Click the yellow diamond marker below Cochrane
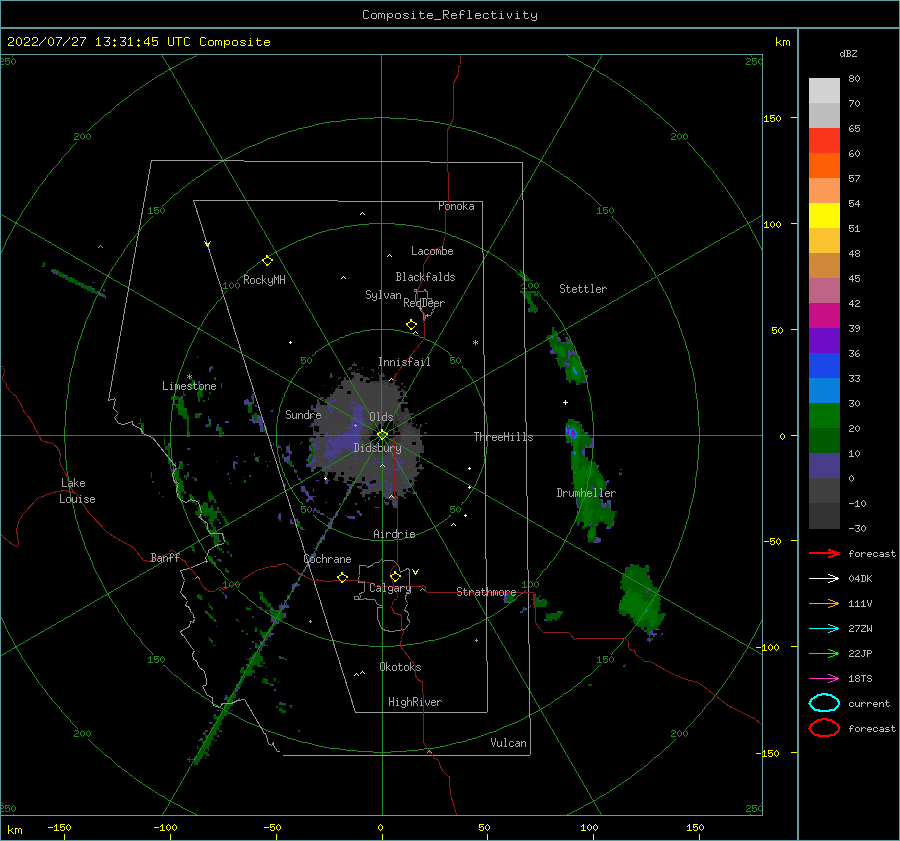The image size is (900, 841). [x=343, y=578]
